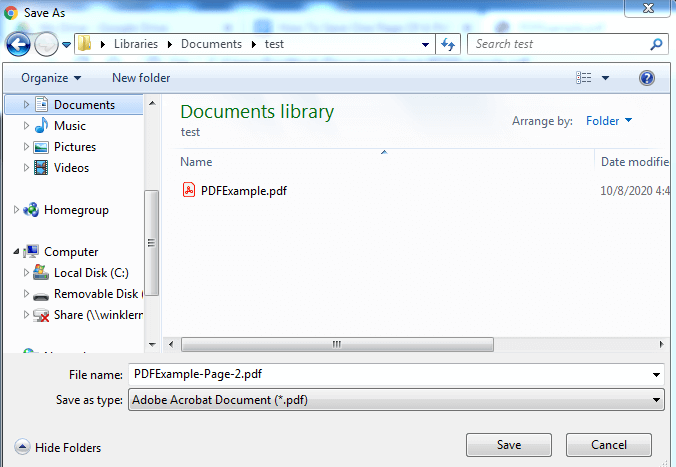Select Pictures library in sidebar

[x=75, y=147]
